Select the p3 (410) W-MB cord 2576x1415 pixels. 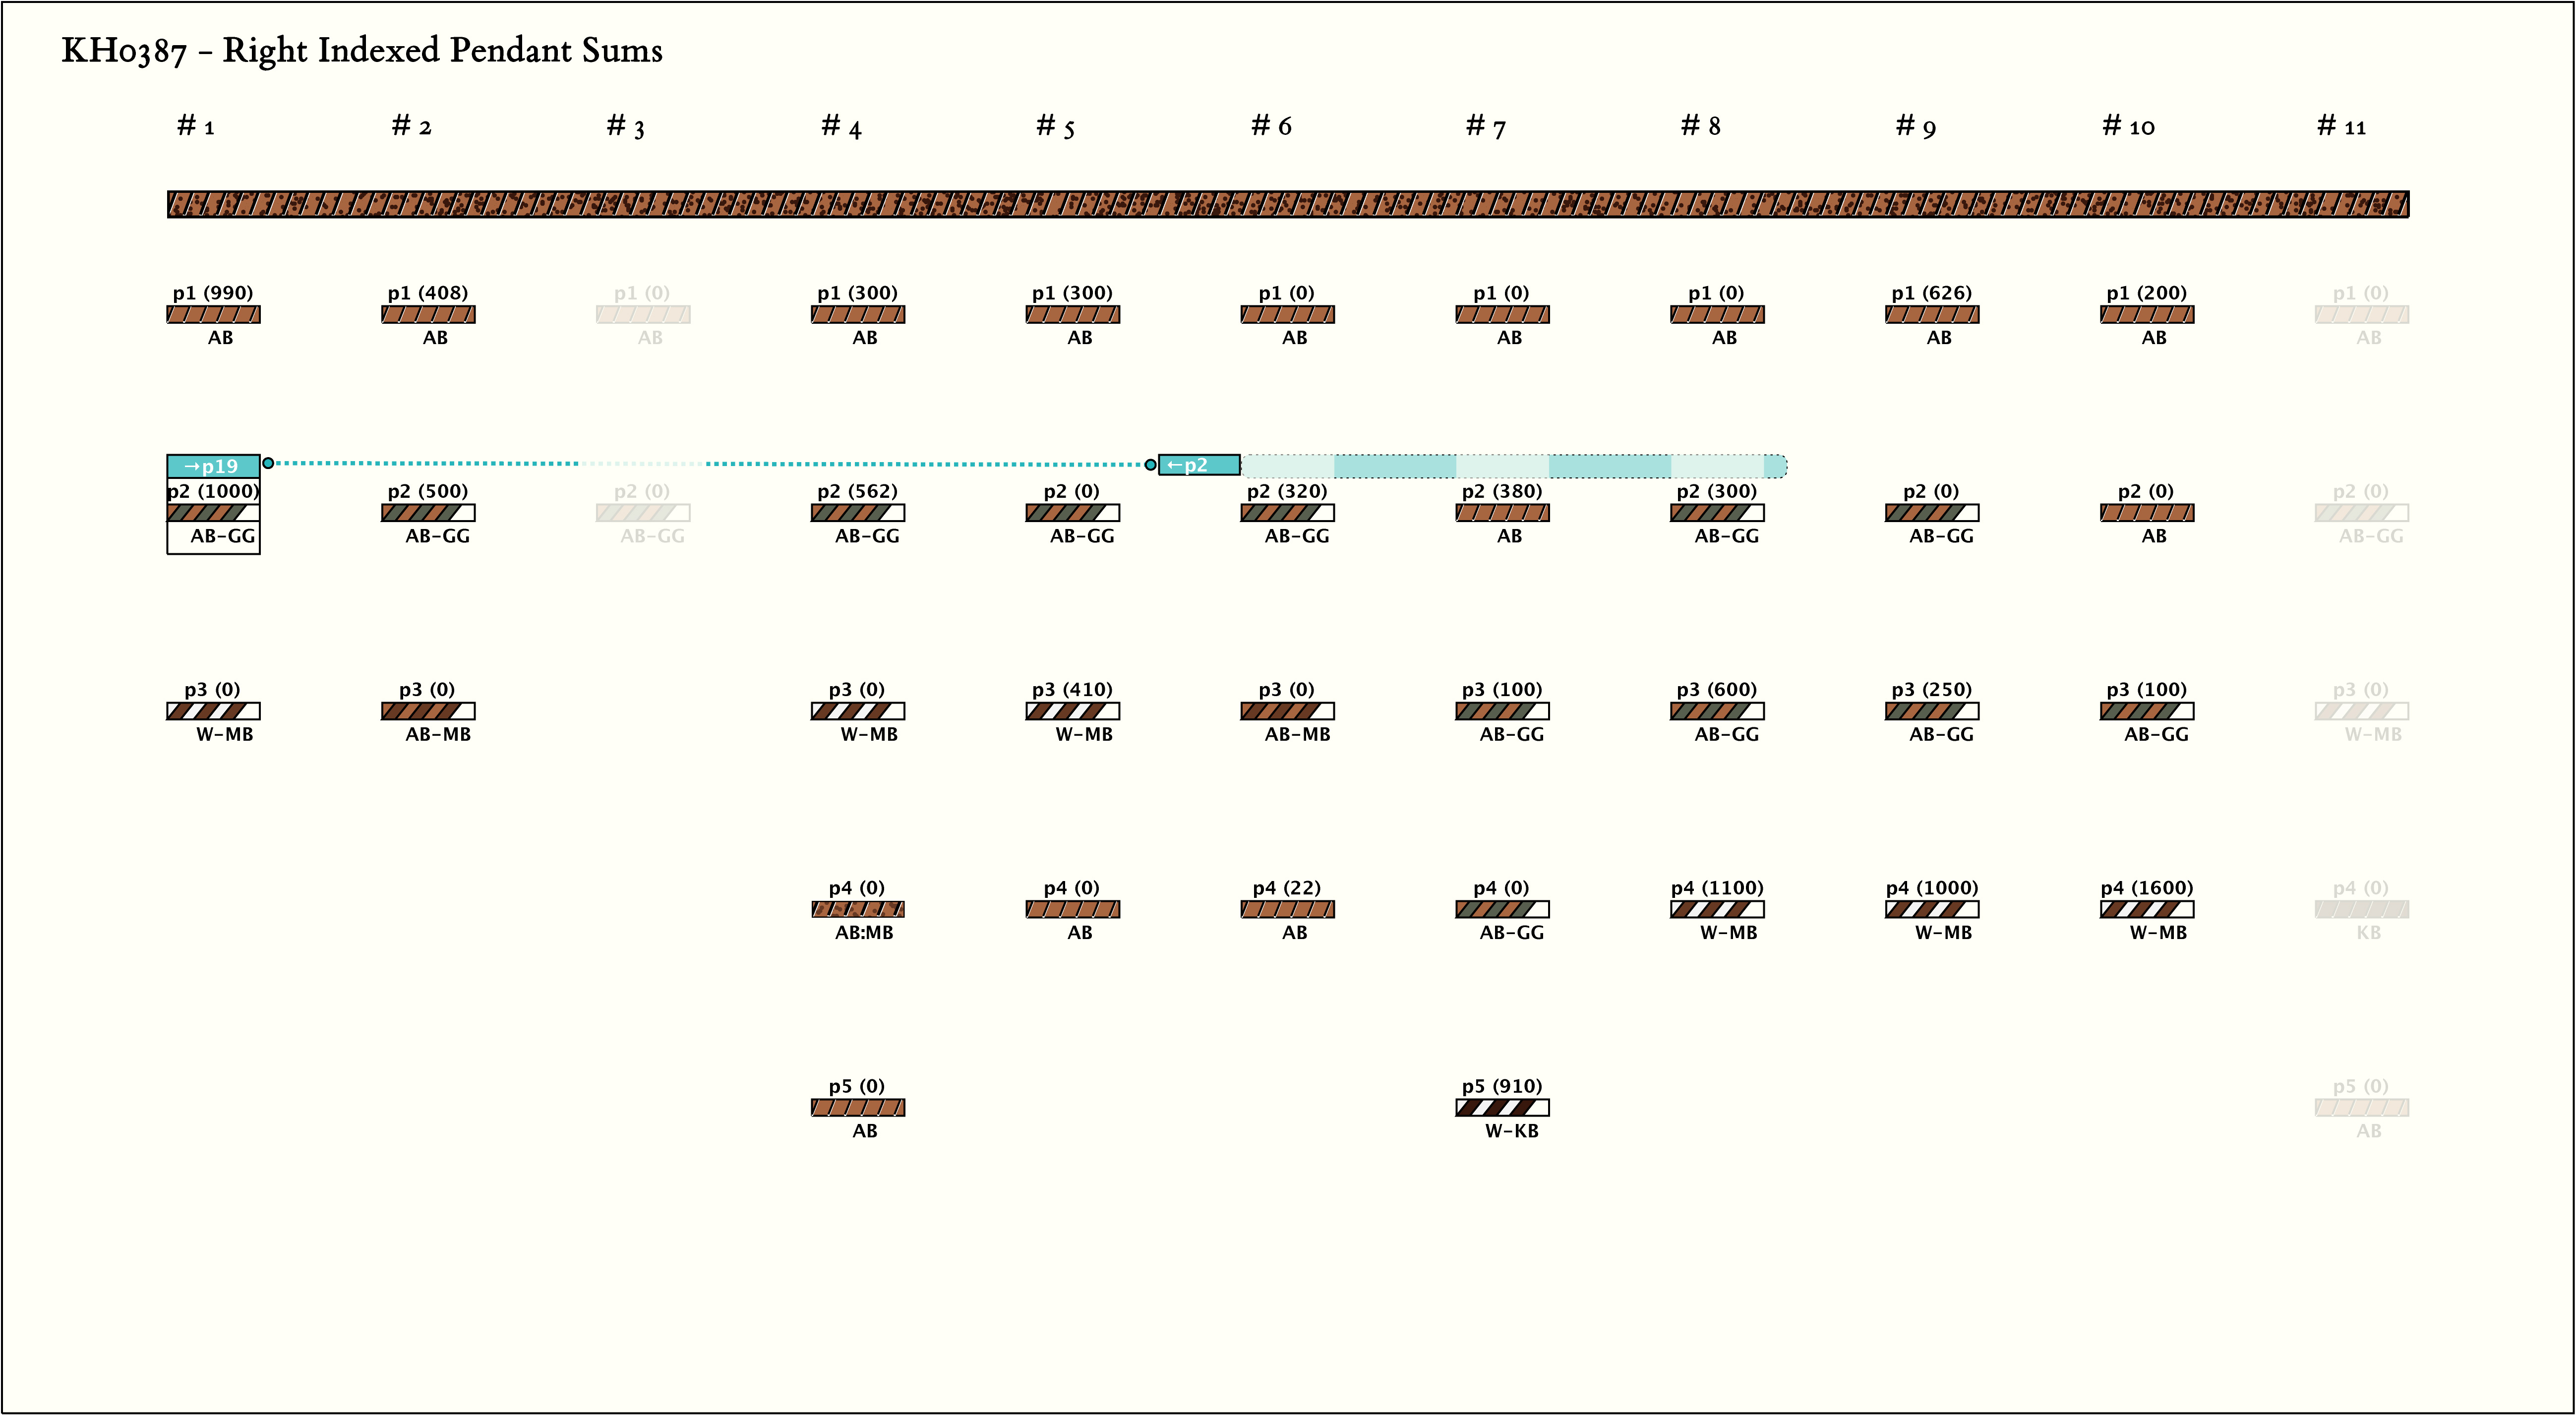1072,712
